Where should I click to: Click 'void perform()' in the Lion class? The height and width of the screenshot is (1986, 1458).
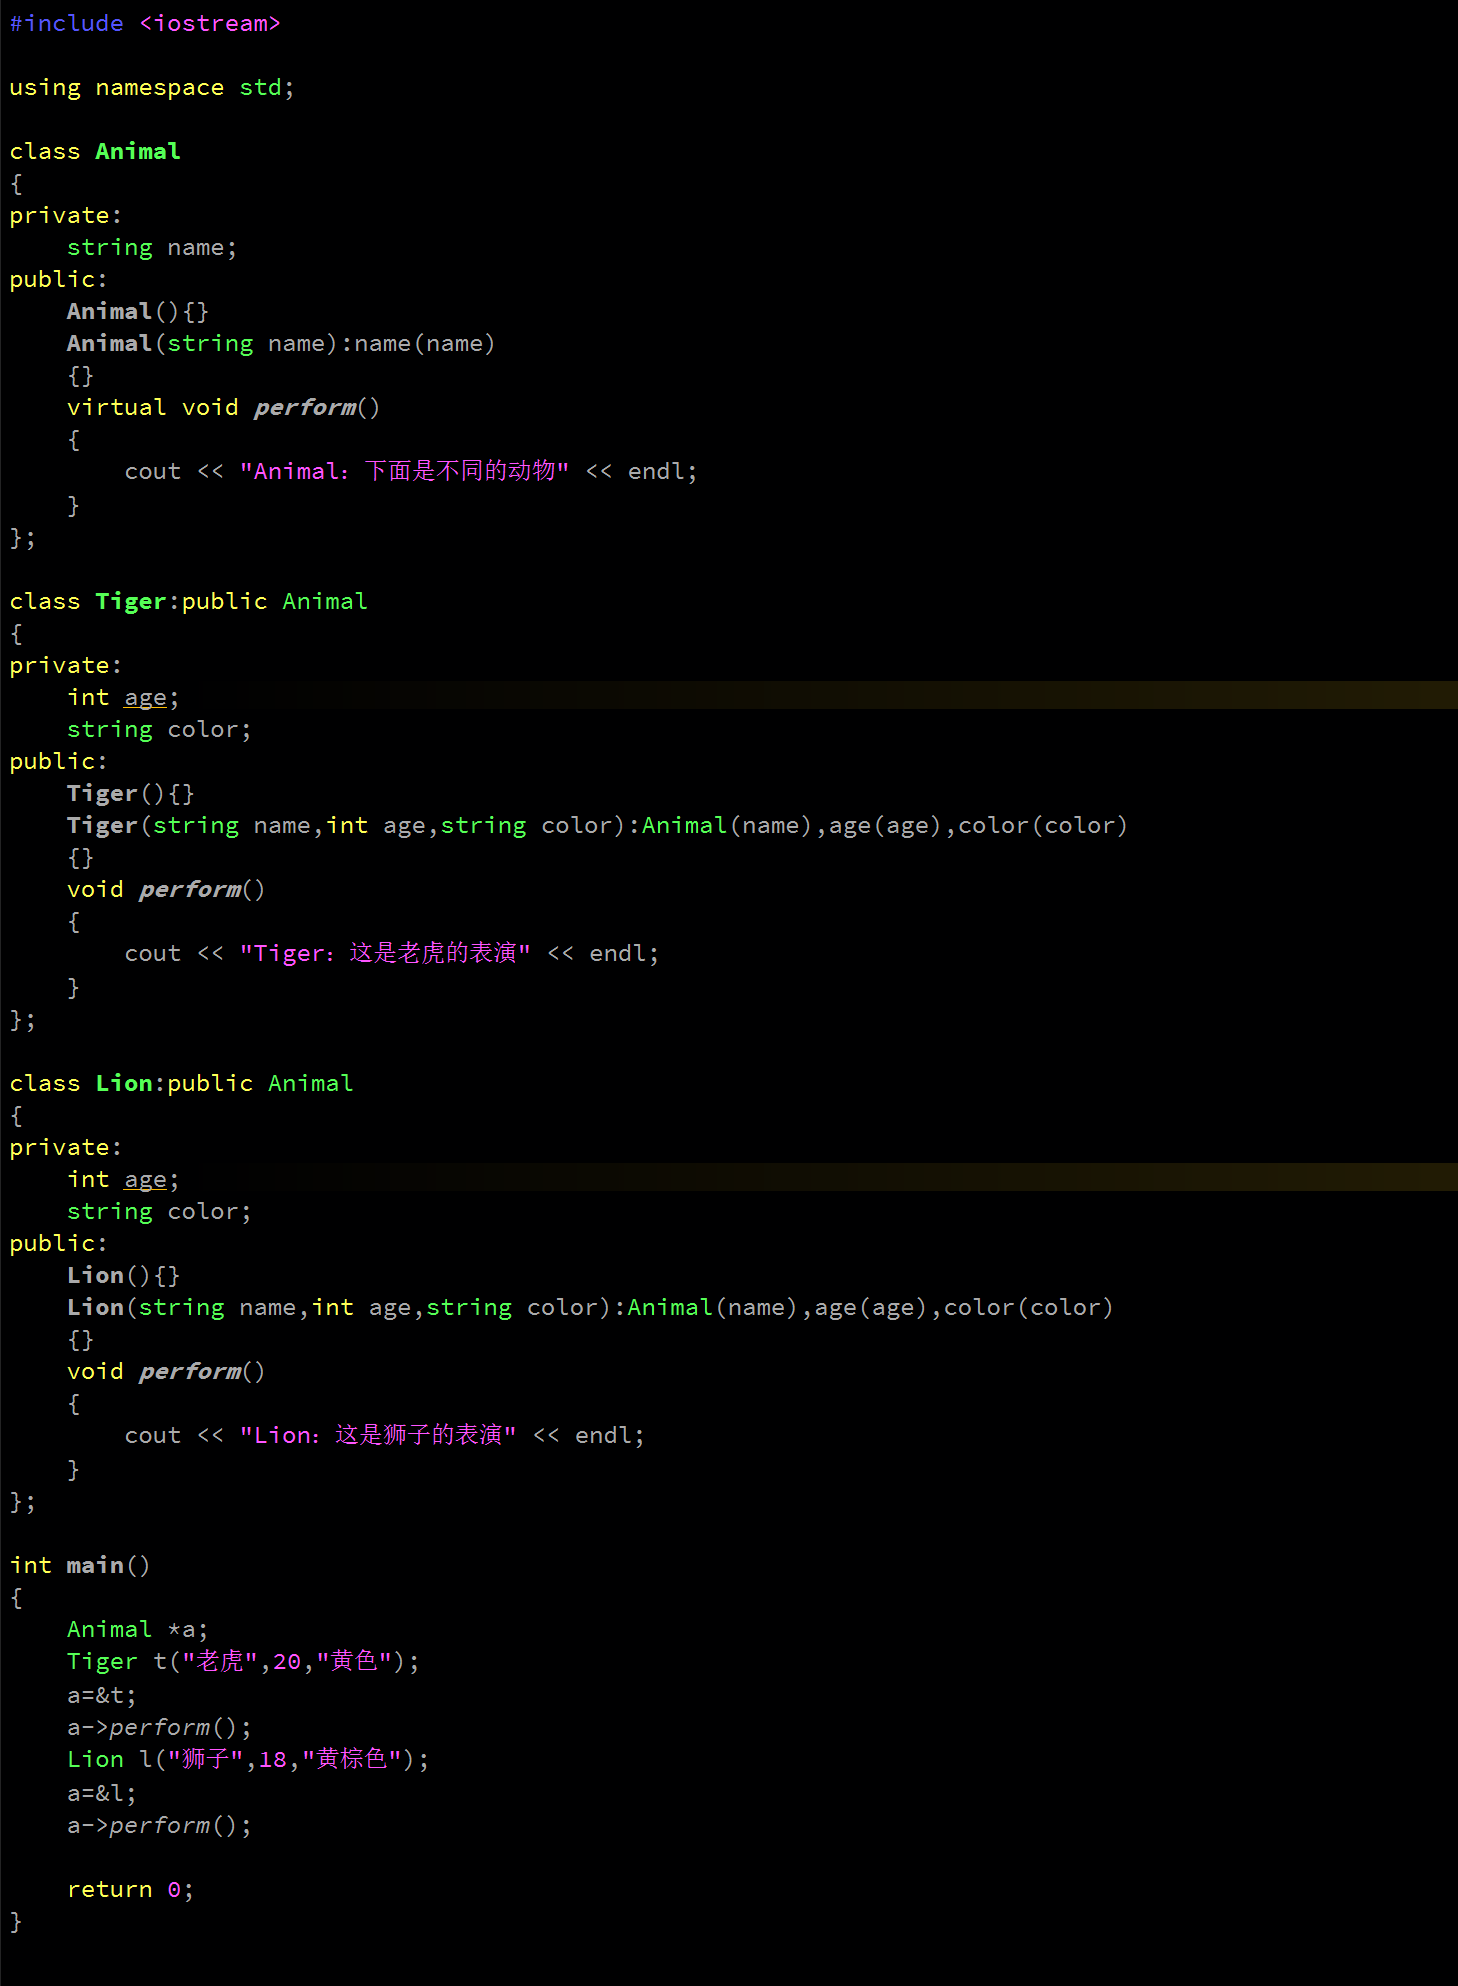tap(166, 1371)
